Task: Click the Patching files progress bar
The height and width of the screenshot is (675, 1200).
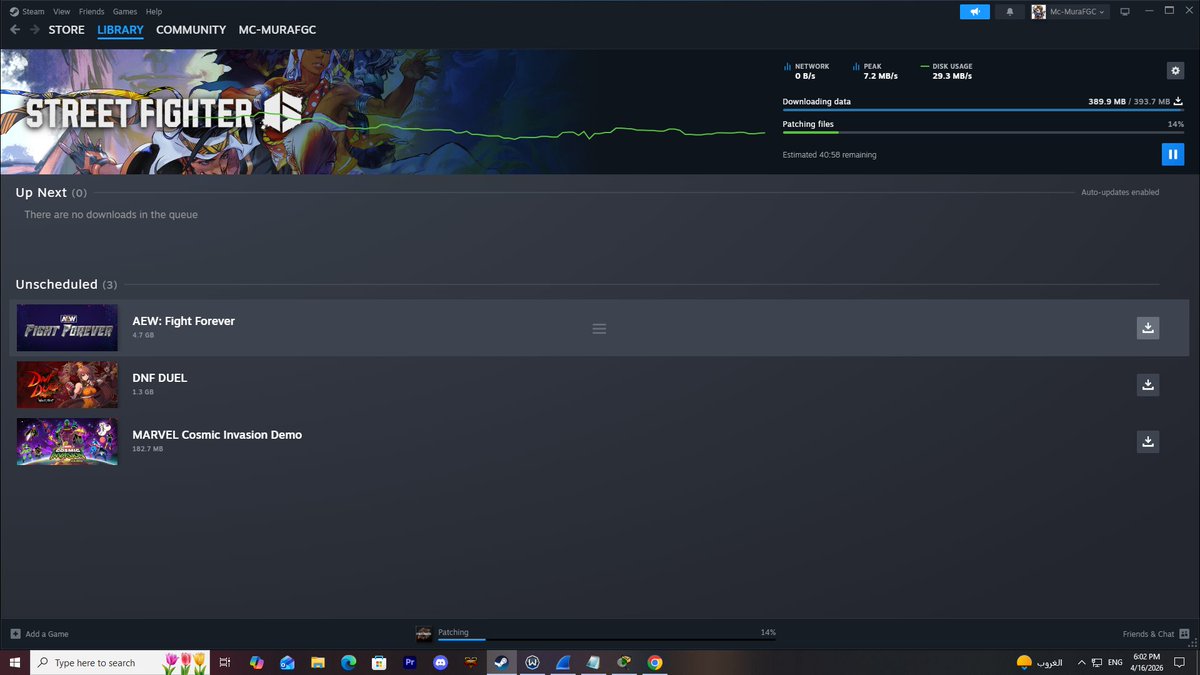Action: coord(983,132)
